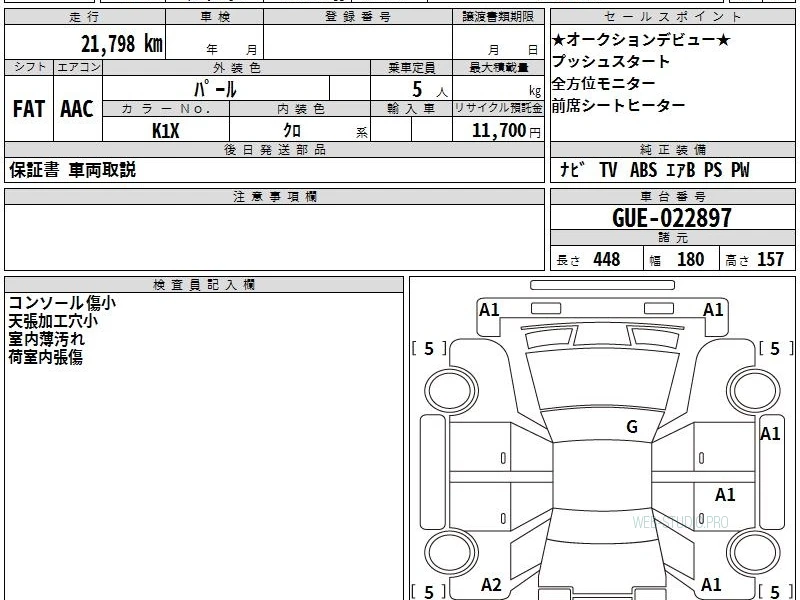
Task: Click the length value "448"
Action: [x=607, y=259]
